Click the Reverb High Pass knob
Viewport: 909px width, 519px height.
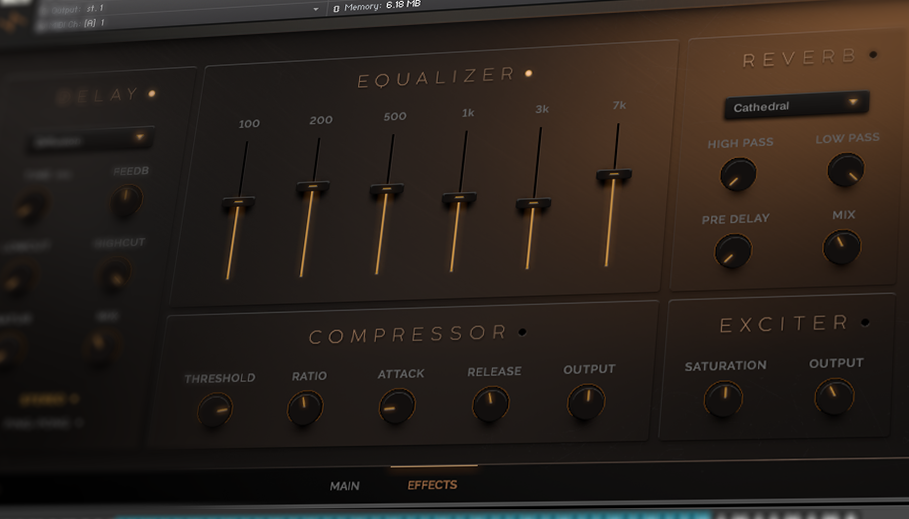(x=738, y=176)
